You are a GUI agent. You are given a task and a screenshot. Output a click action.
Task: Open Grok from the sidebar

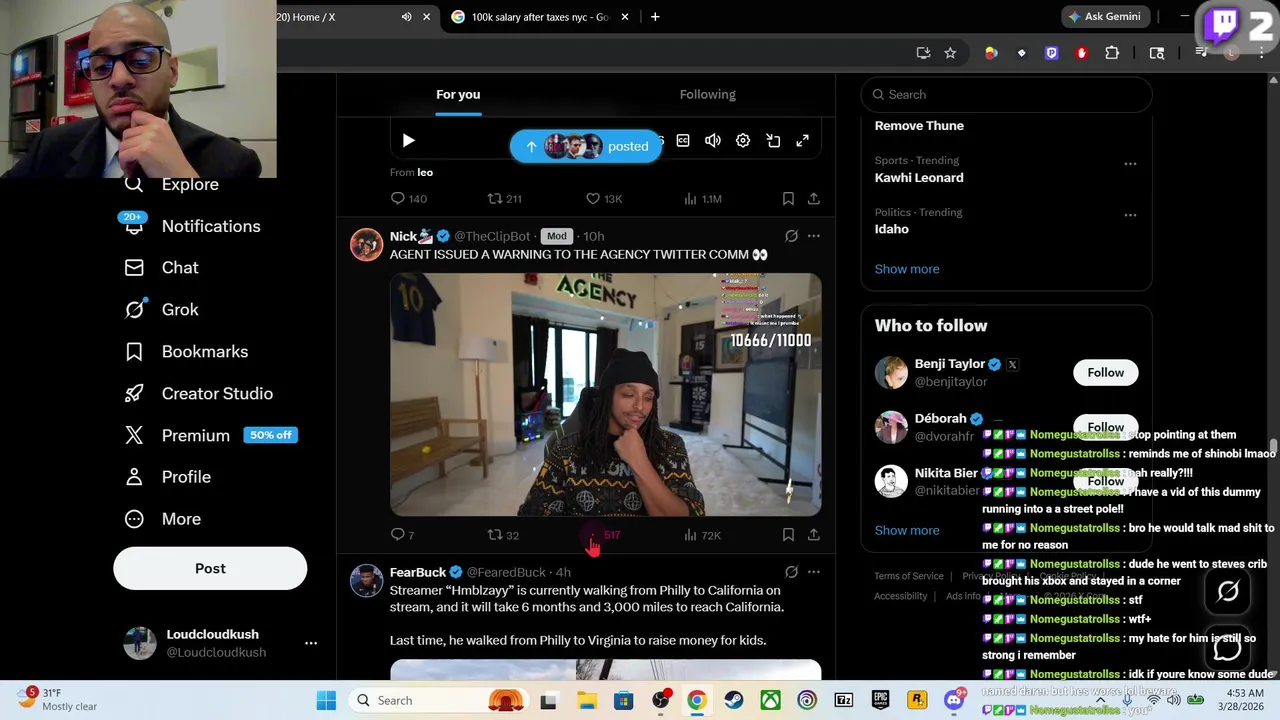[x=161, y=310]
